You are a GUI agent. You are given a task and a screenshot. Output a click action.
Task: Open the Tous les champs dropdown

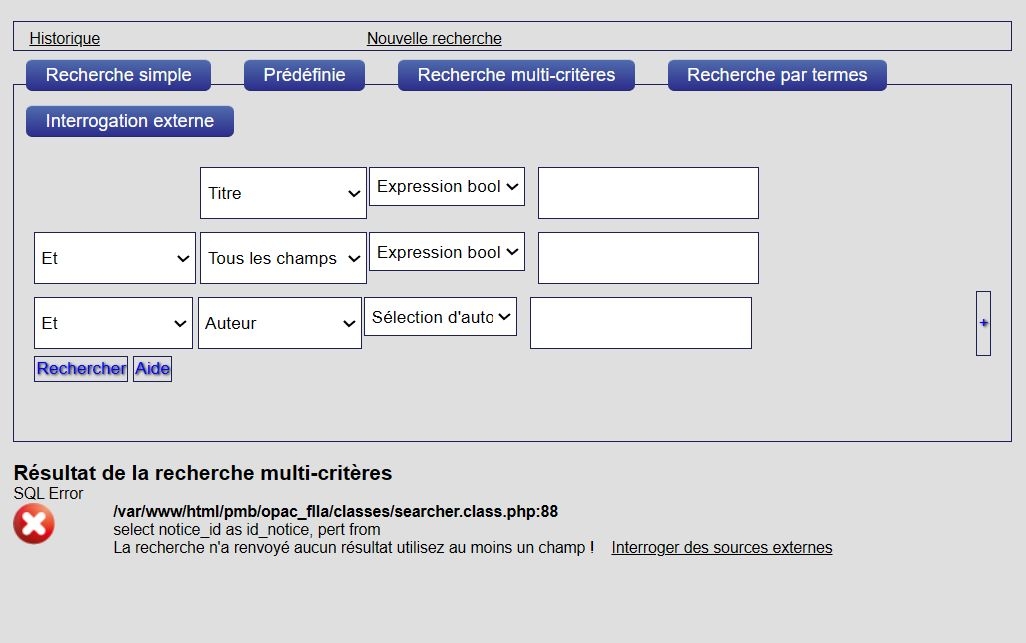[x=283, y=258]
